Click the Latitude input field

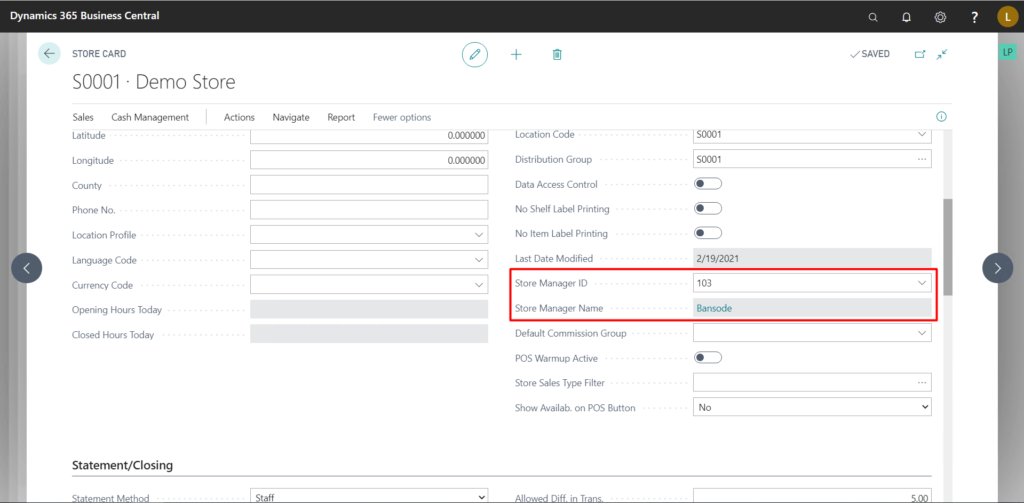tap(369, 135)
